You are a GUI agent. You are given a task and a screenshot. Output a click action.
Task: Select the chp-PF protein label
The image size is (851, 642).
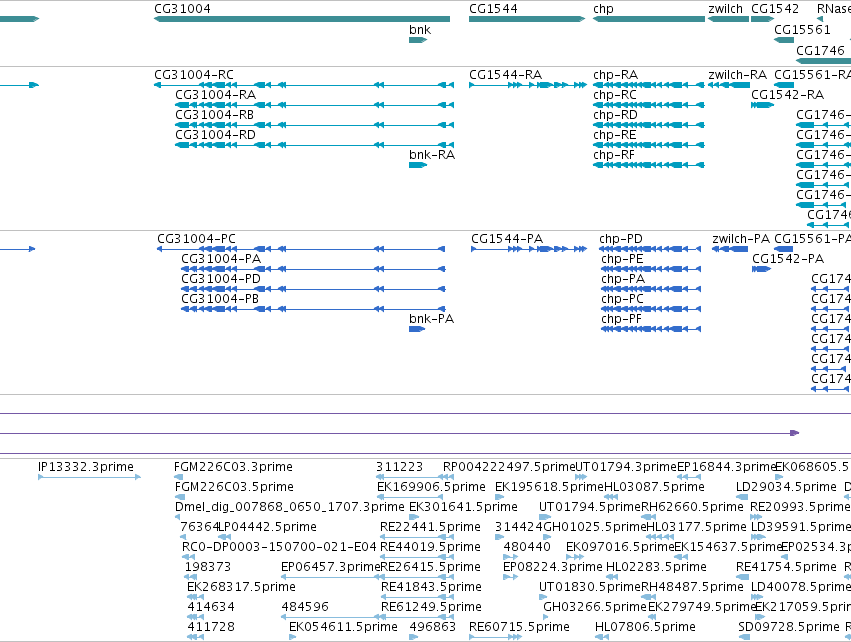coord(621,319)
